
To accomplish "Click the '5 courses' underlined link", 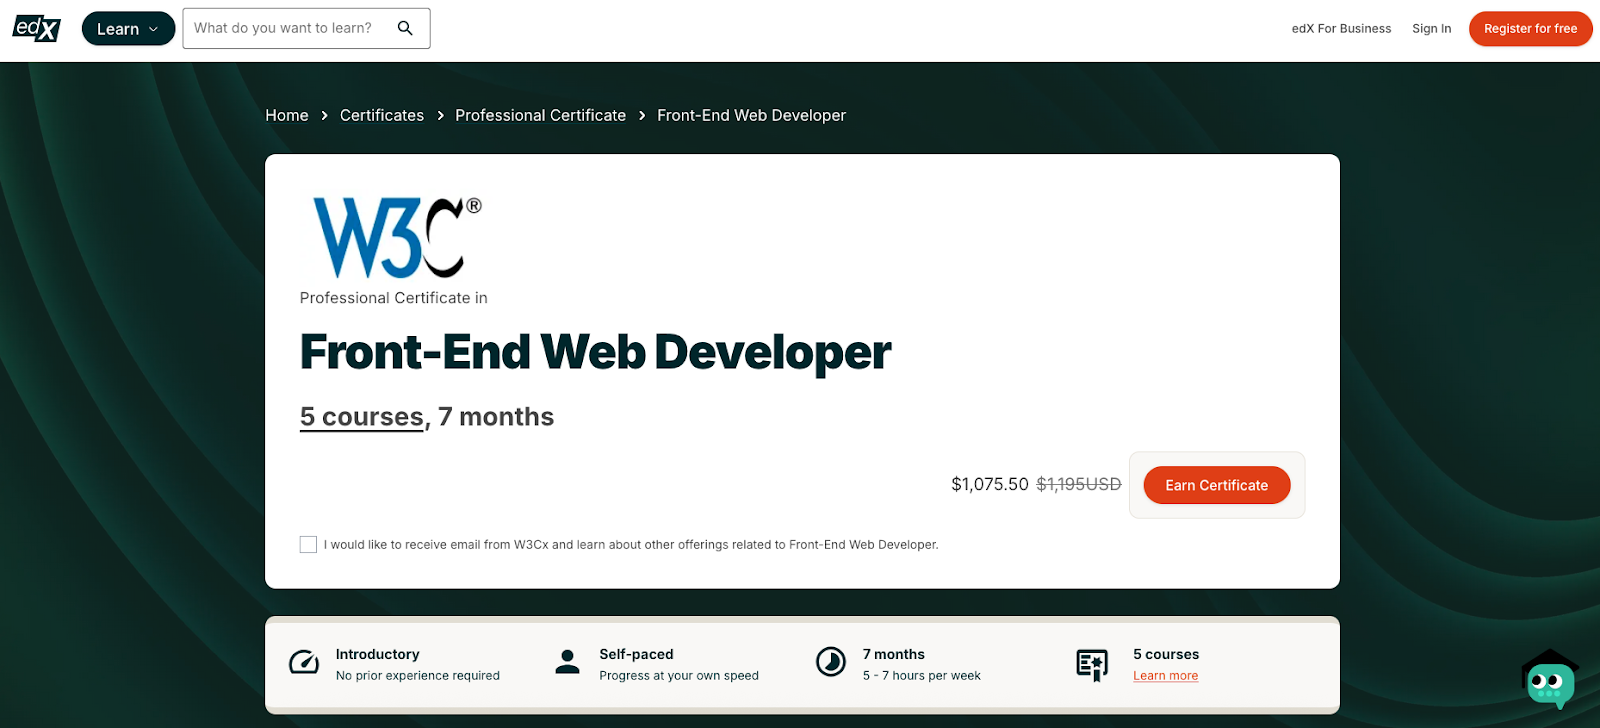I will 362,417.
